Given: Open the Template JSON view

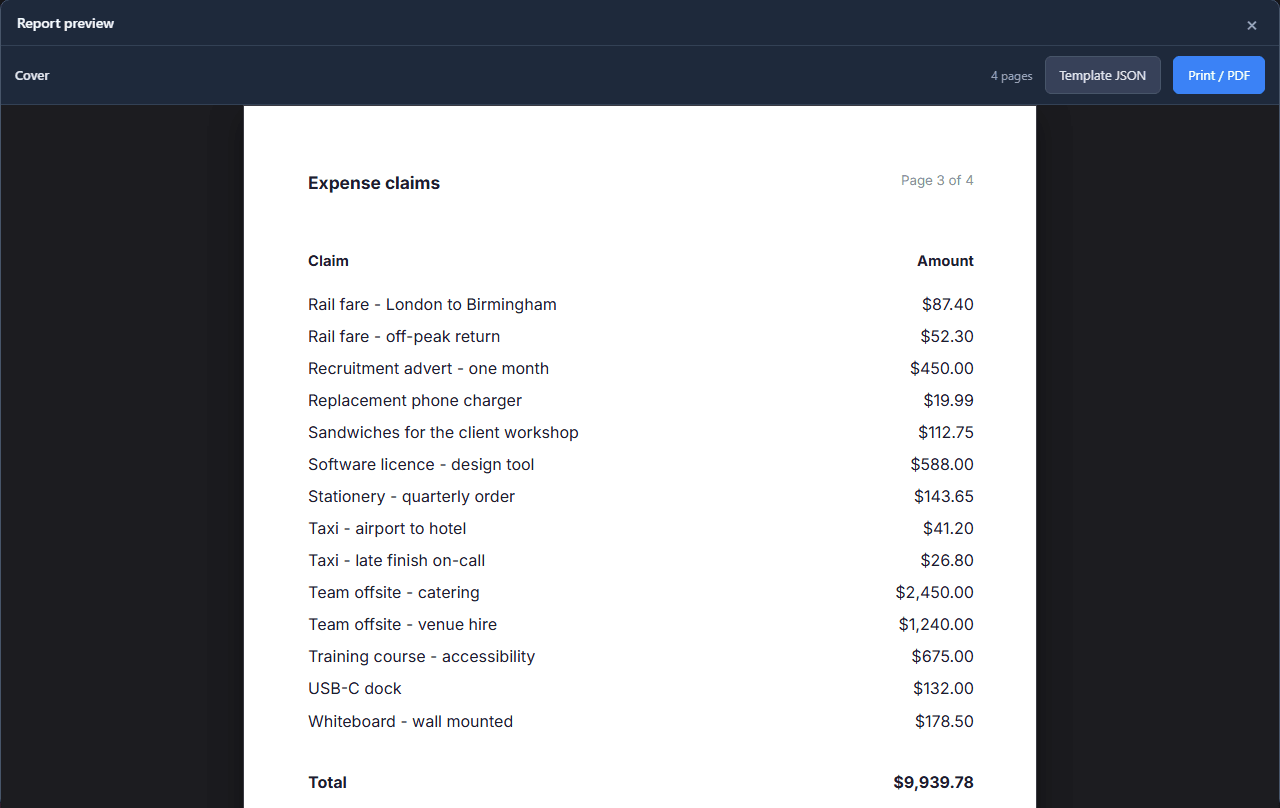Looking at the screenshot, I should [1103, 75].
